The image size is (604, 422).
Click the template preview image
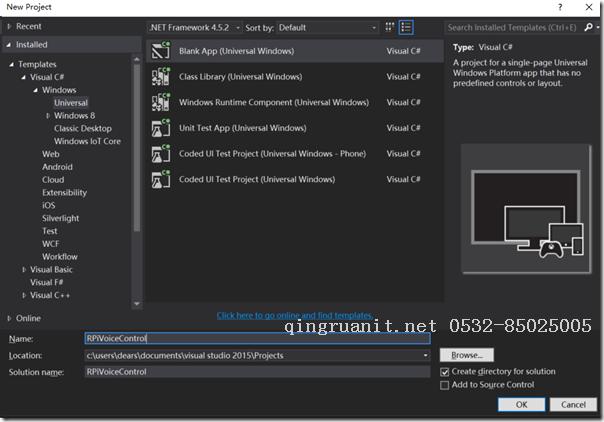coord(527,209)
